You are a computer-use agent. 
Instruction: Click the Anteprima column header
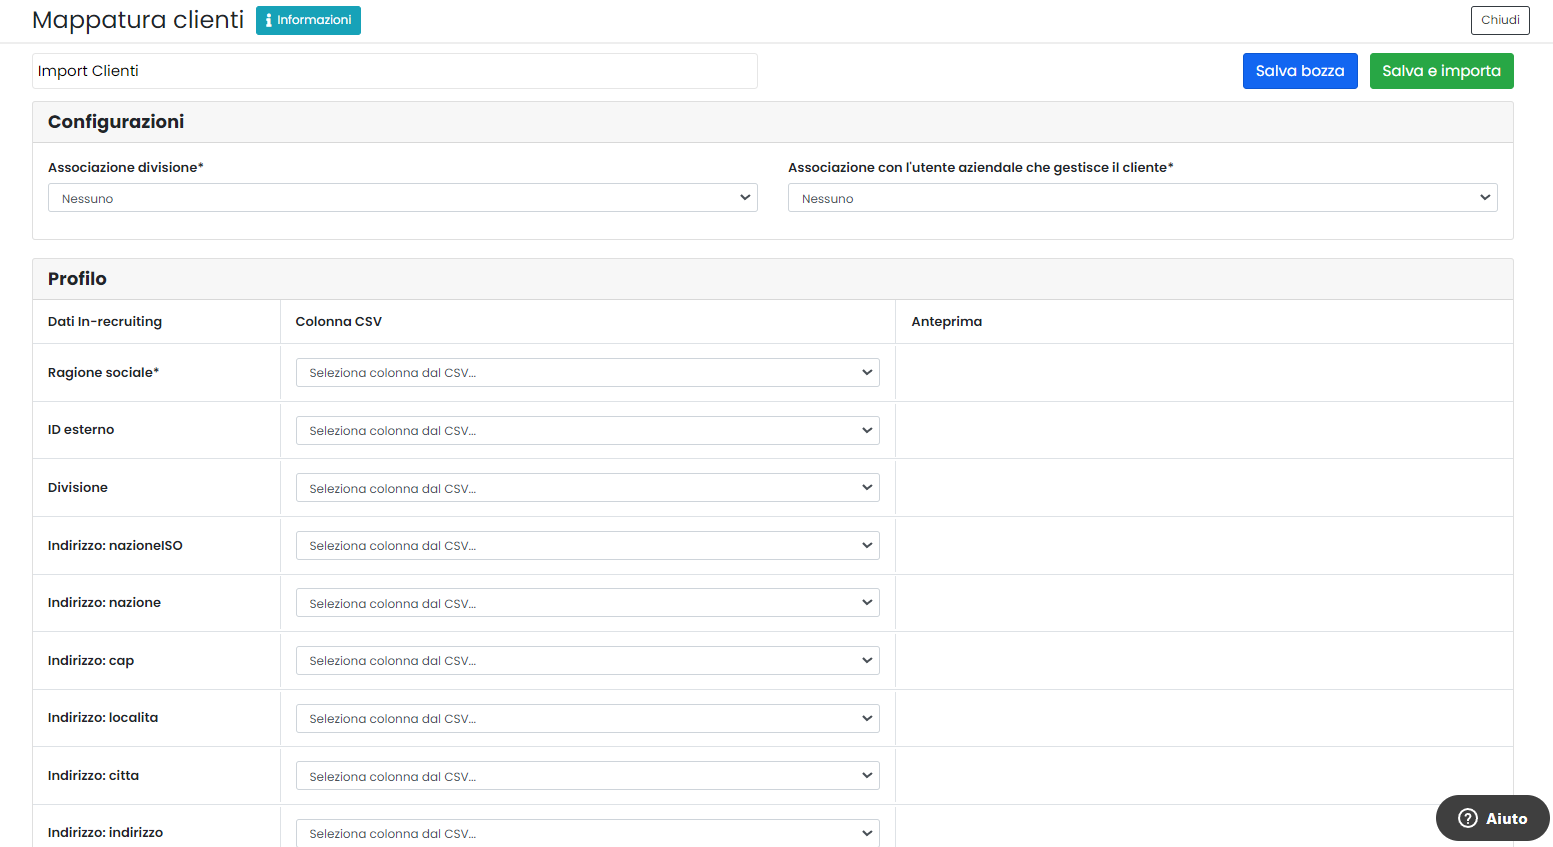tap(946, 321)
